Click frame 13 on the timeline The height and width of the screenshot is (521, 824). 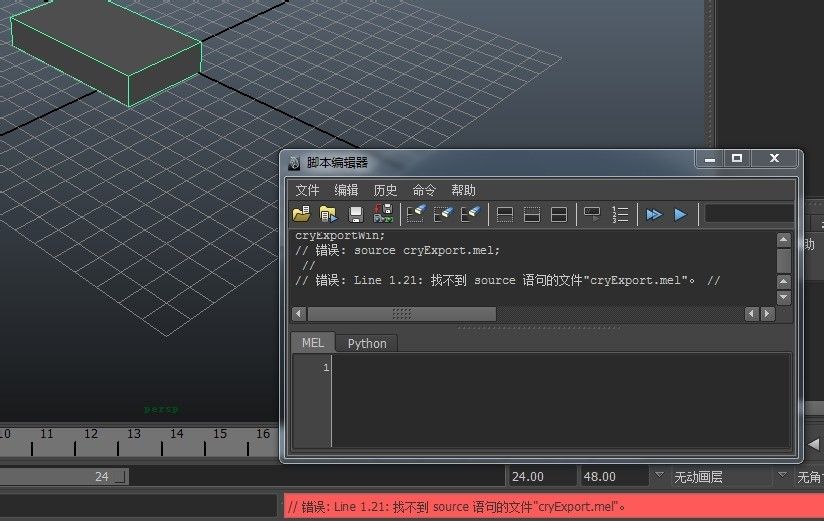coord(133,434)
